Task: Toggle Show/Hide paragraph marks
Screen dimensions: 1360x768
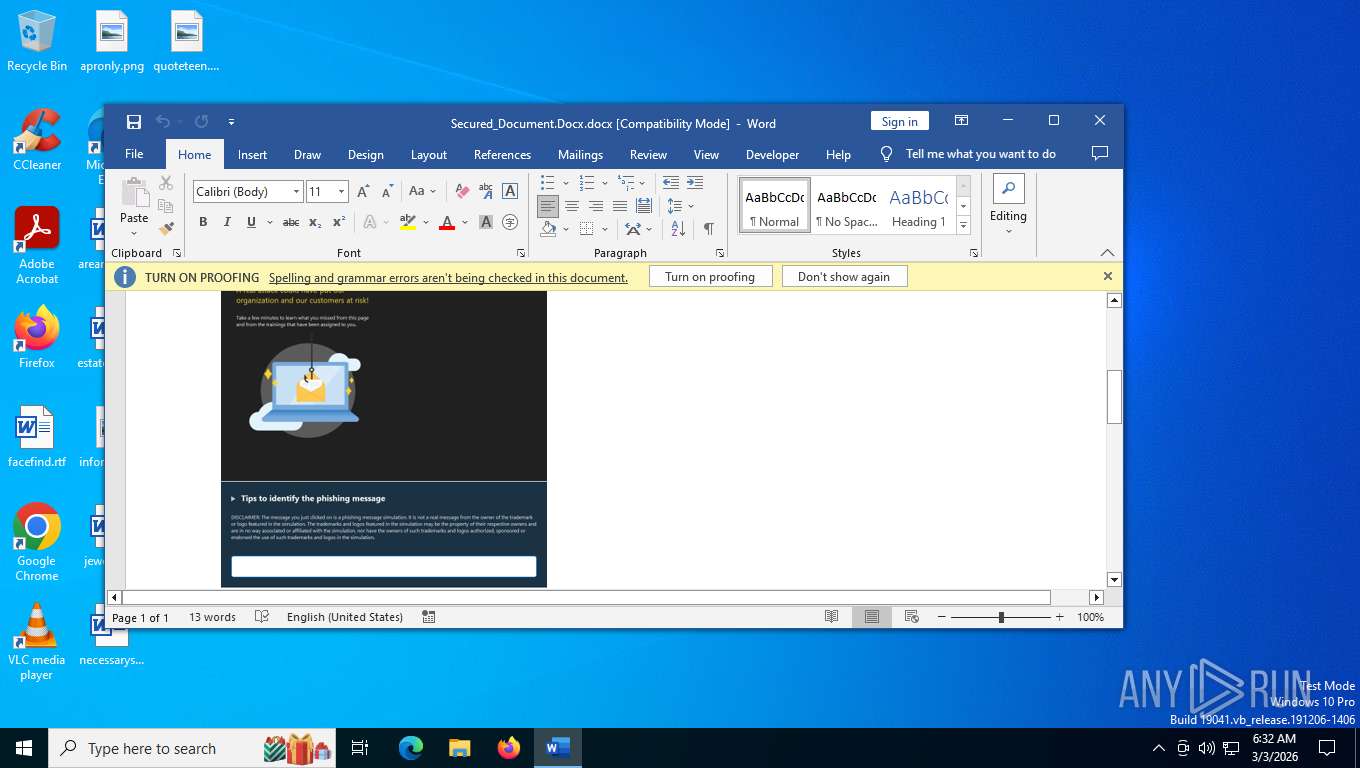Action: tap(708, 229)
